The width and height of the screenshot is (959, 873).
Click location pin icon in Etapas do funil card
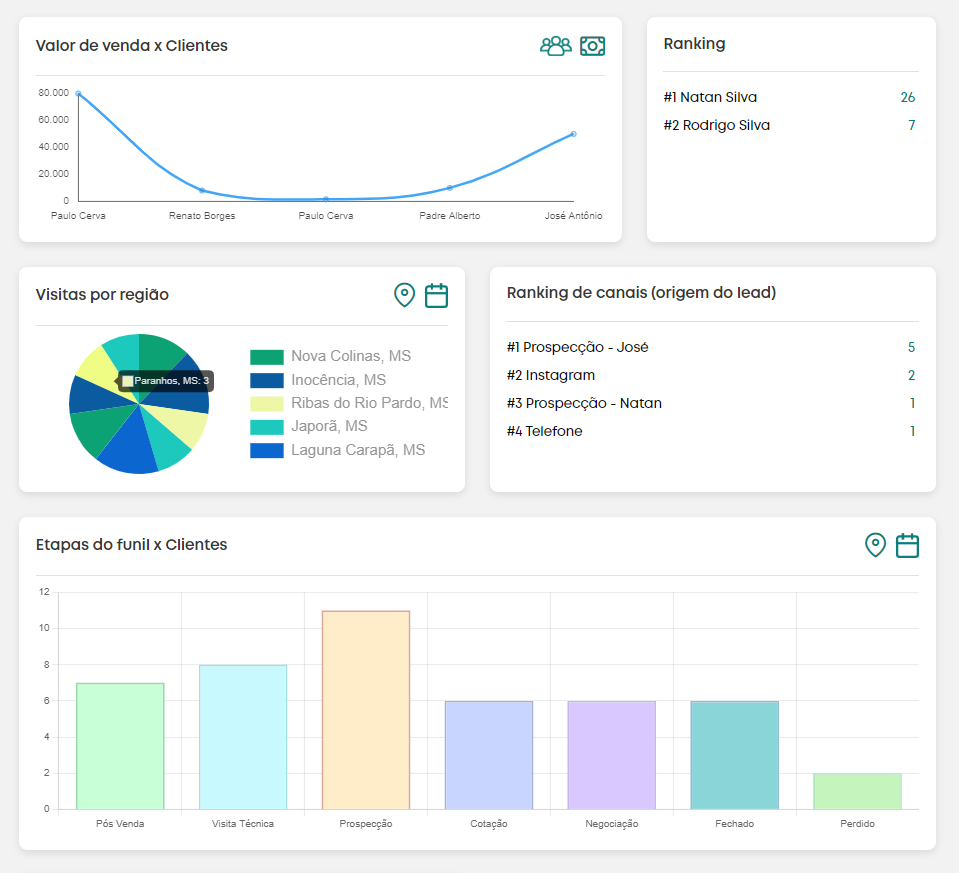875,545
